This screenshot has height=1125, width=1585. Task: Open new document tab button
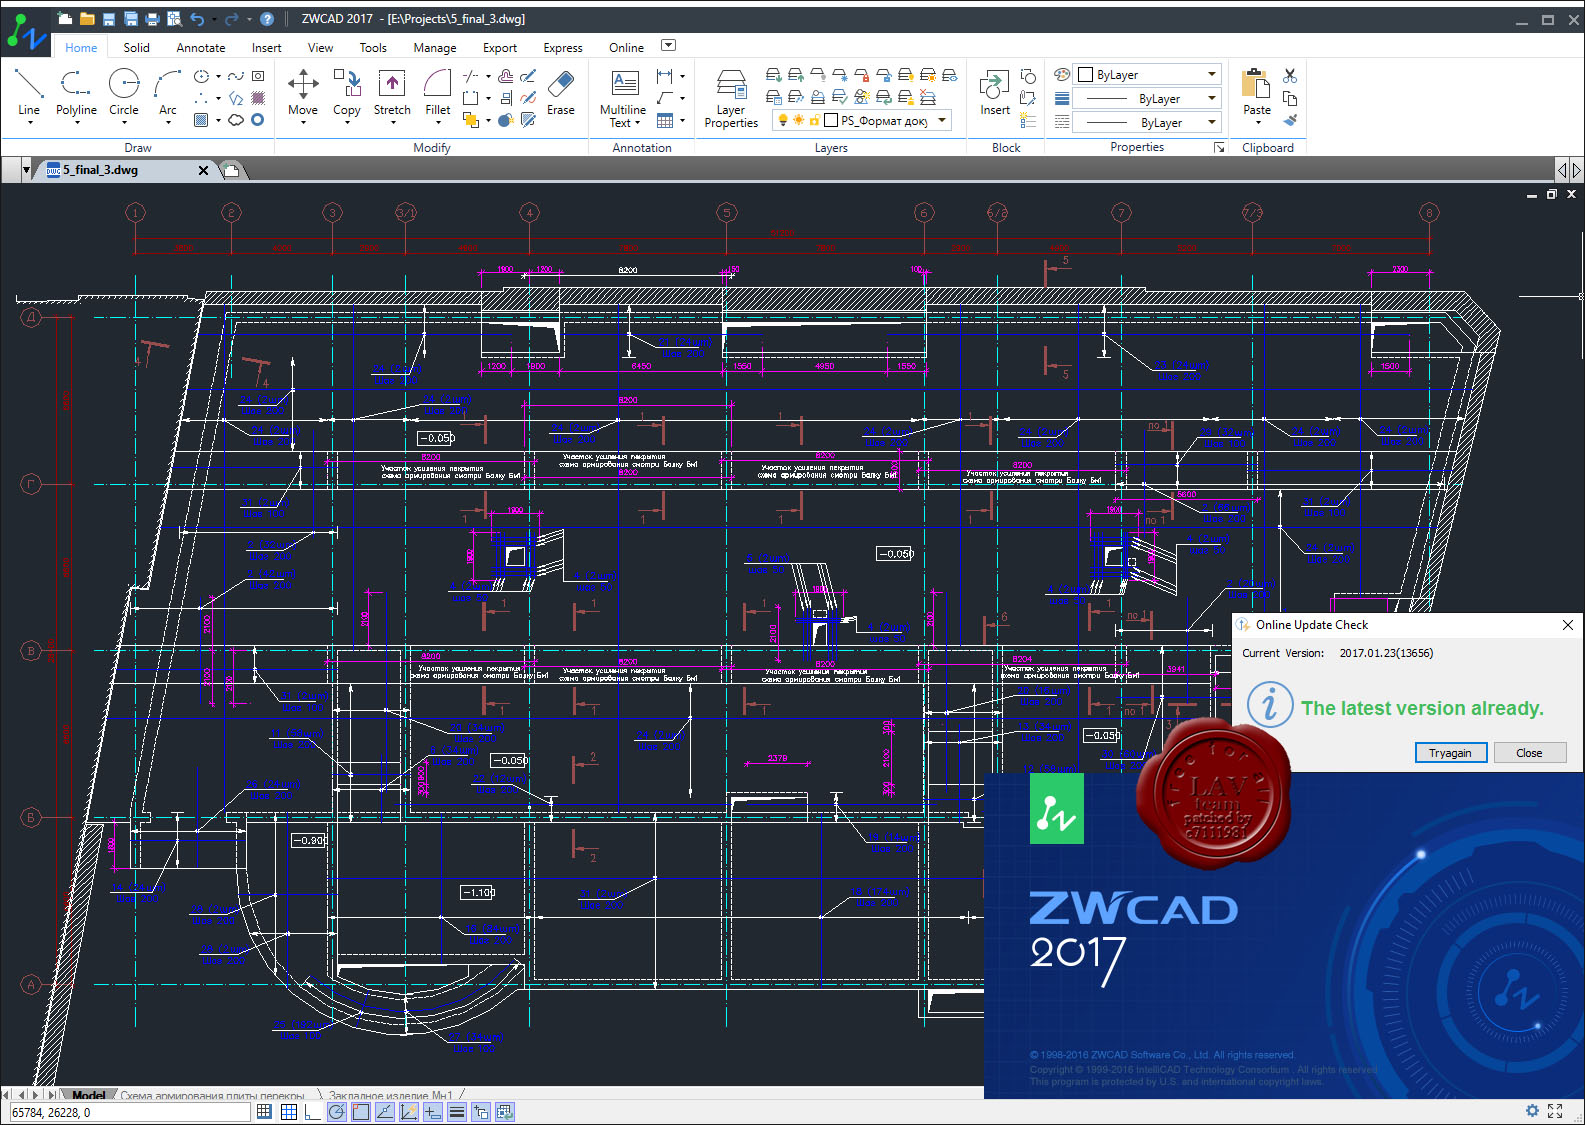point(231,170)
